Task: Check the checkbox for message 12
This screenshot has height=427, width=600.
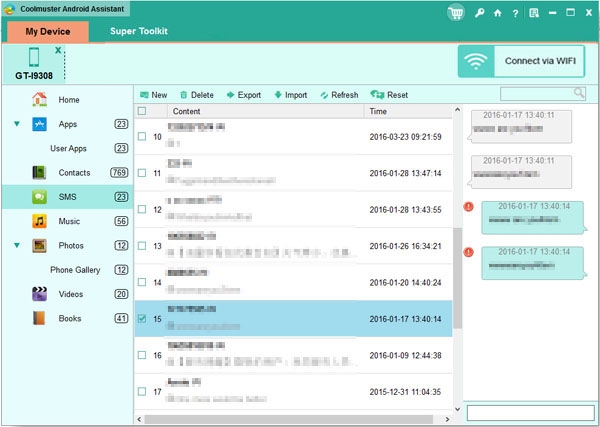Action: (142, 209)
